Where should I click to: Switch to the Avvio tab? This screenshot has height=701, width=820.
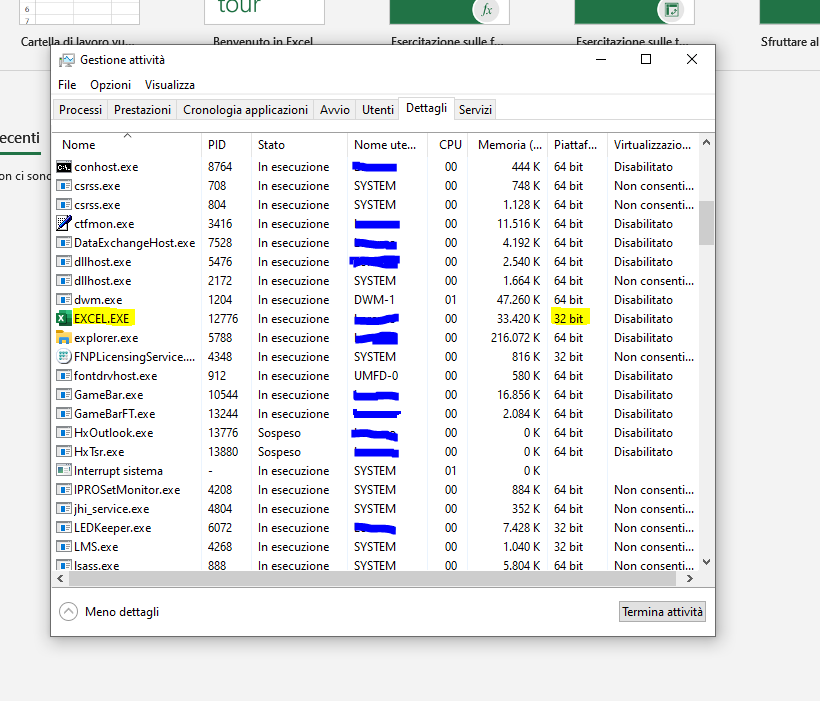click(x=335, y=110)
